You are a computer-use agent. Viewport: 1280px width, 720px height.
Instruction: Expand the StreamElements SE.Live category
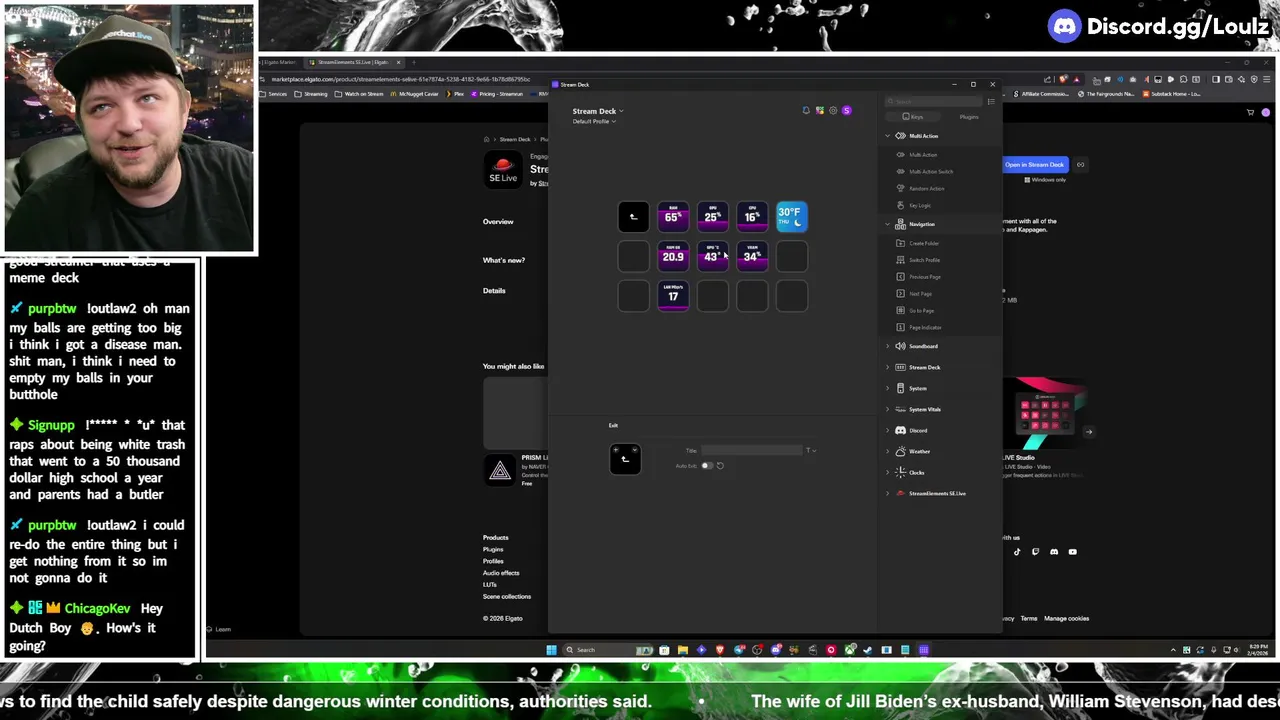pos(887,493)
